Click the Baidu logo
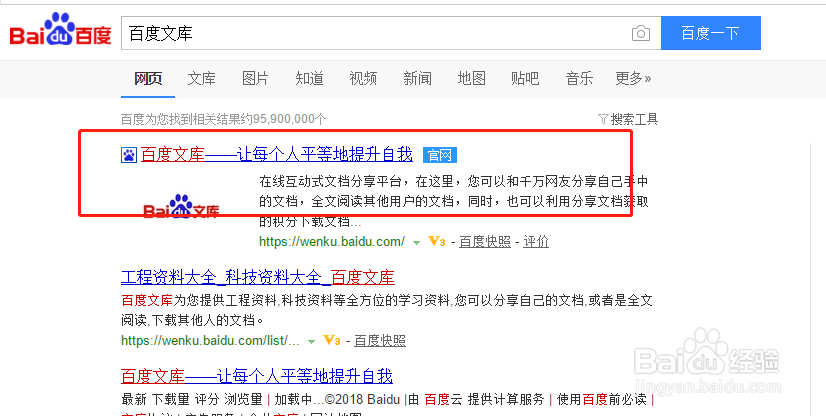Screen dimensions: 826x416 [x=61, y=31]
